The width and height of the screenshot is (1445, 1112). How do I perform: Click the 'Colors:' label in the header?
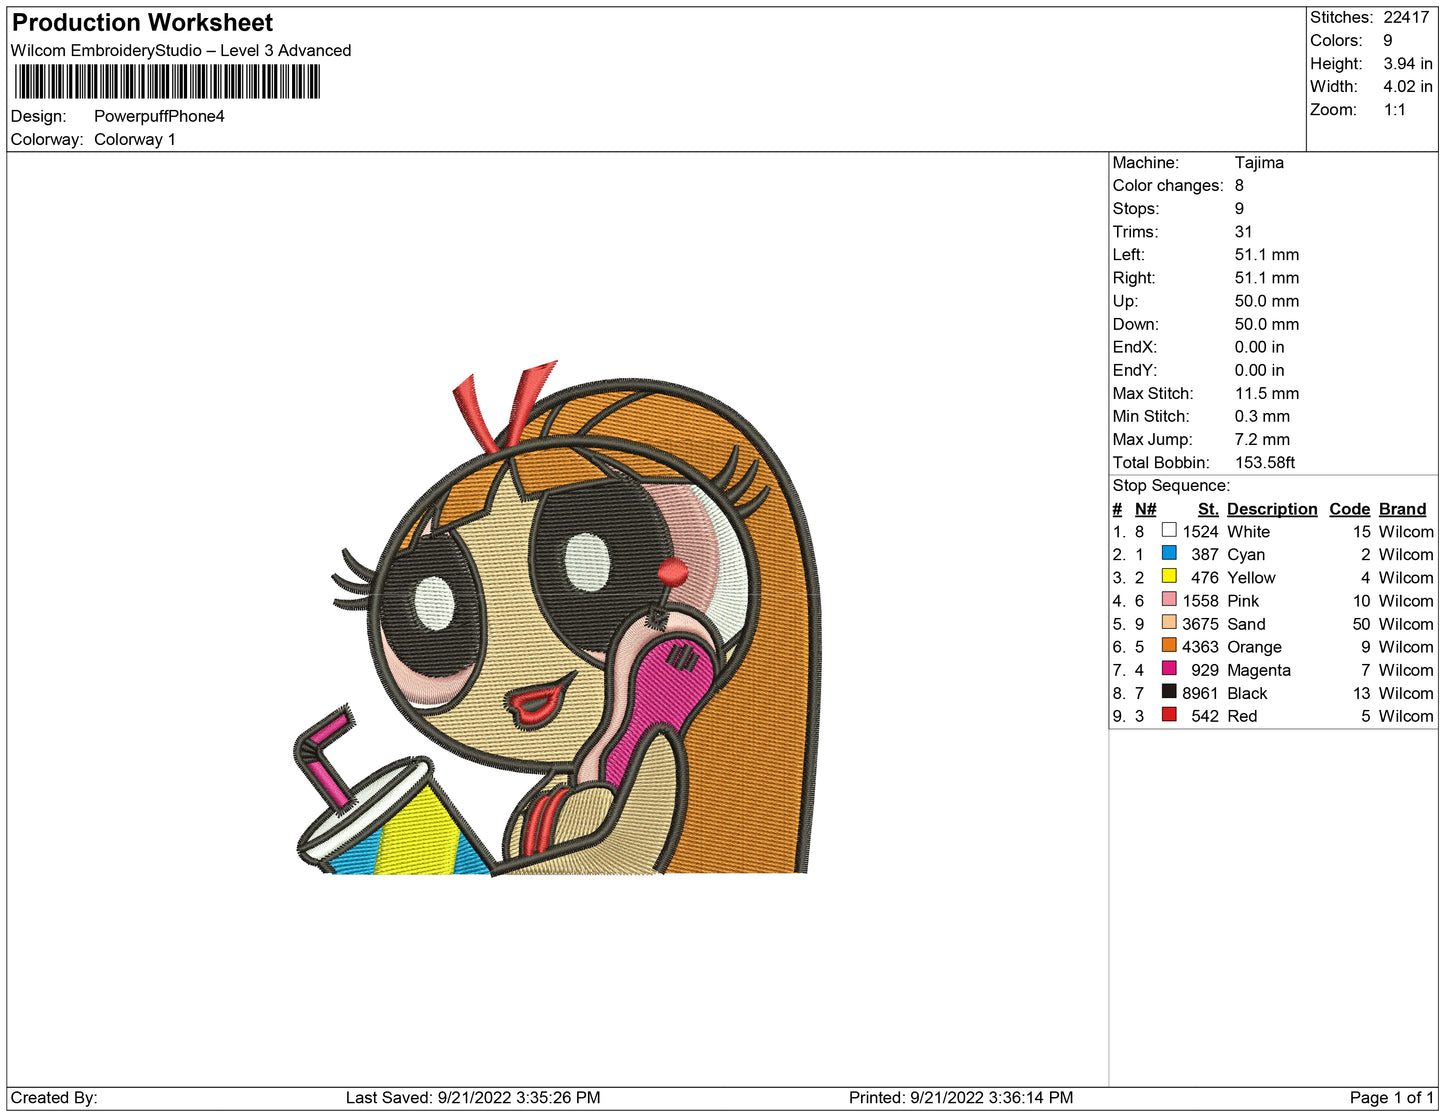coord(1336,40)
